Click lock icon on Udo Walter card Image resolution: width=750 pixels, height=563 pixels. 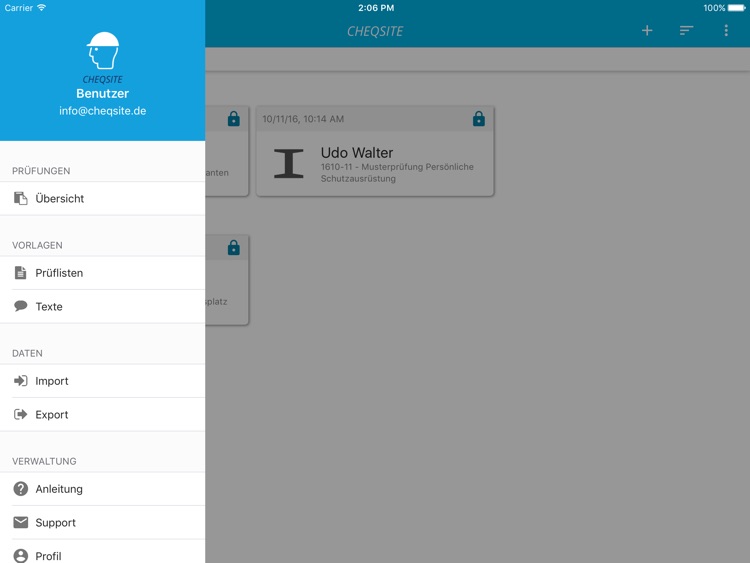[479, 119]
